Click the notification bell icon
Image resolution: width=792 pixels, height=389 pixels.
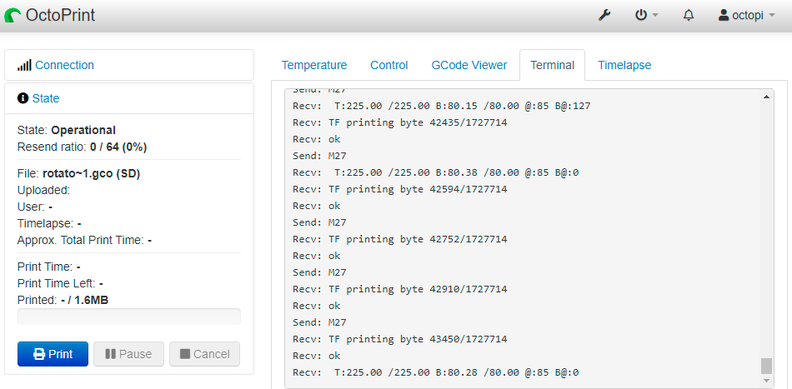coord(688,15)
